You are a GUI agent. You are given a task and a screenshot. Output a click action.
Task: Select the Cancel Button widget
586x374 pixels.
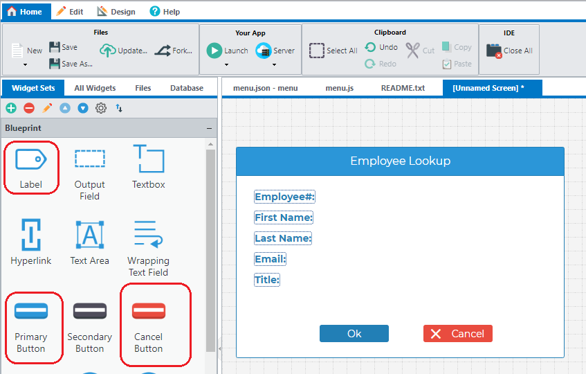tap(148, 328)
